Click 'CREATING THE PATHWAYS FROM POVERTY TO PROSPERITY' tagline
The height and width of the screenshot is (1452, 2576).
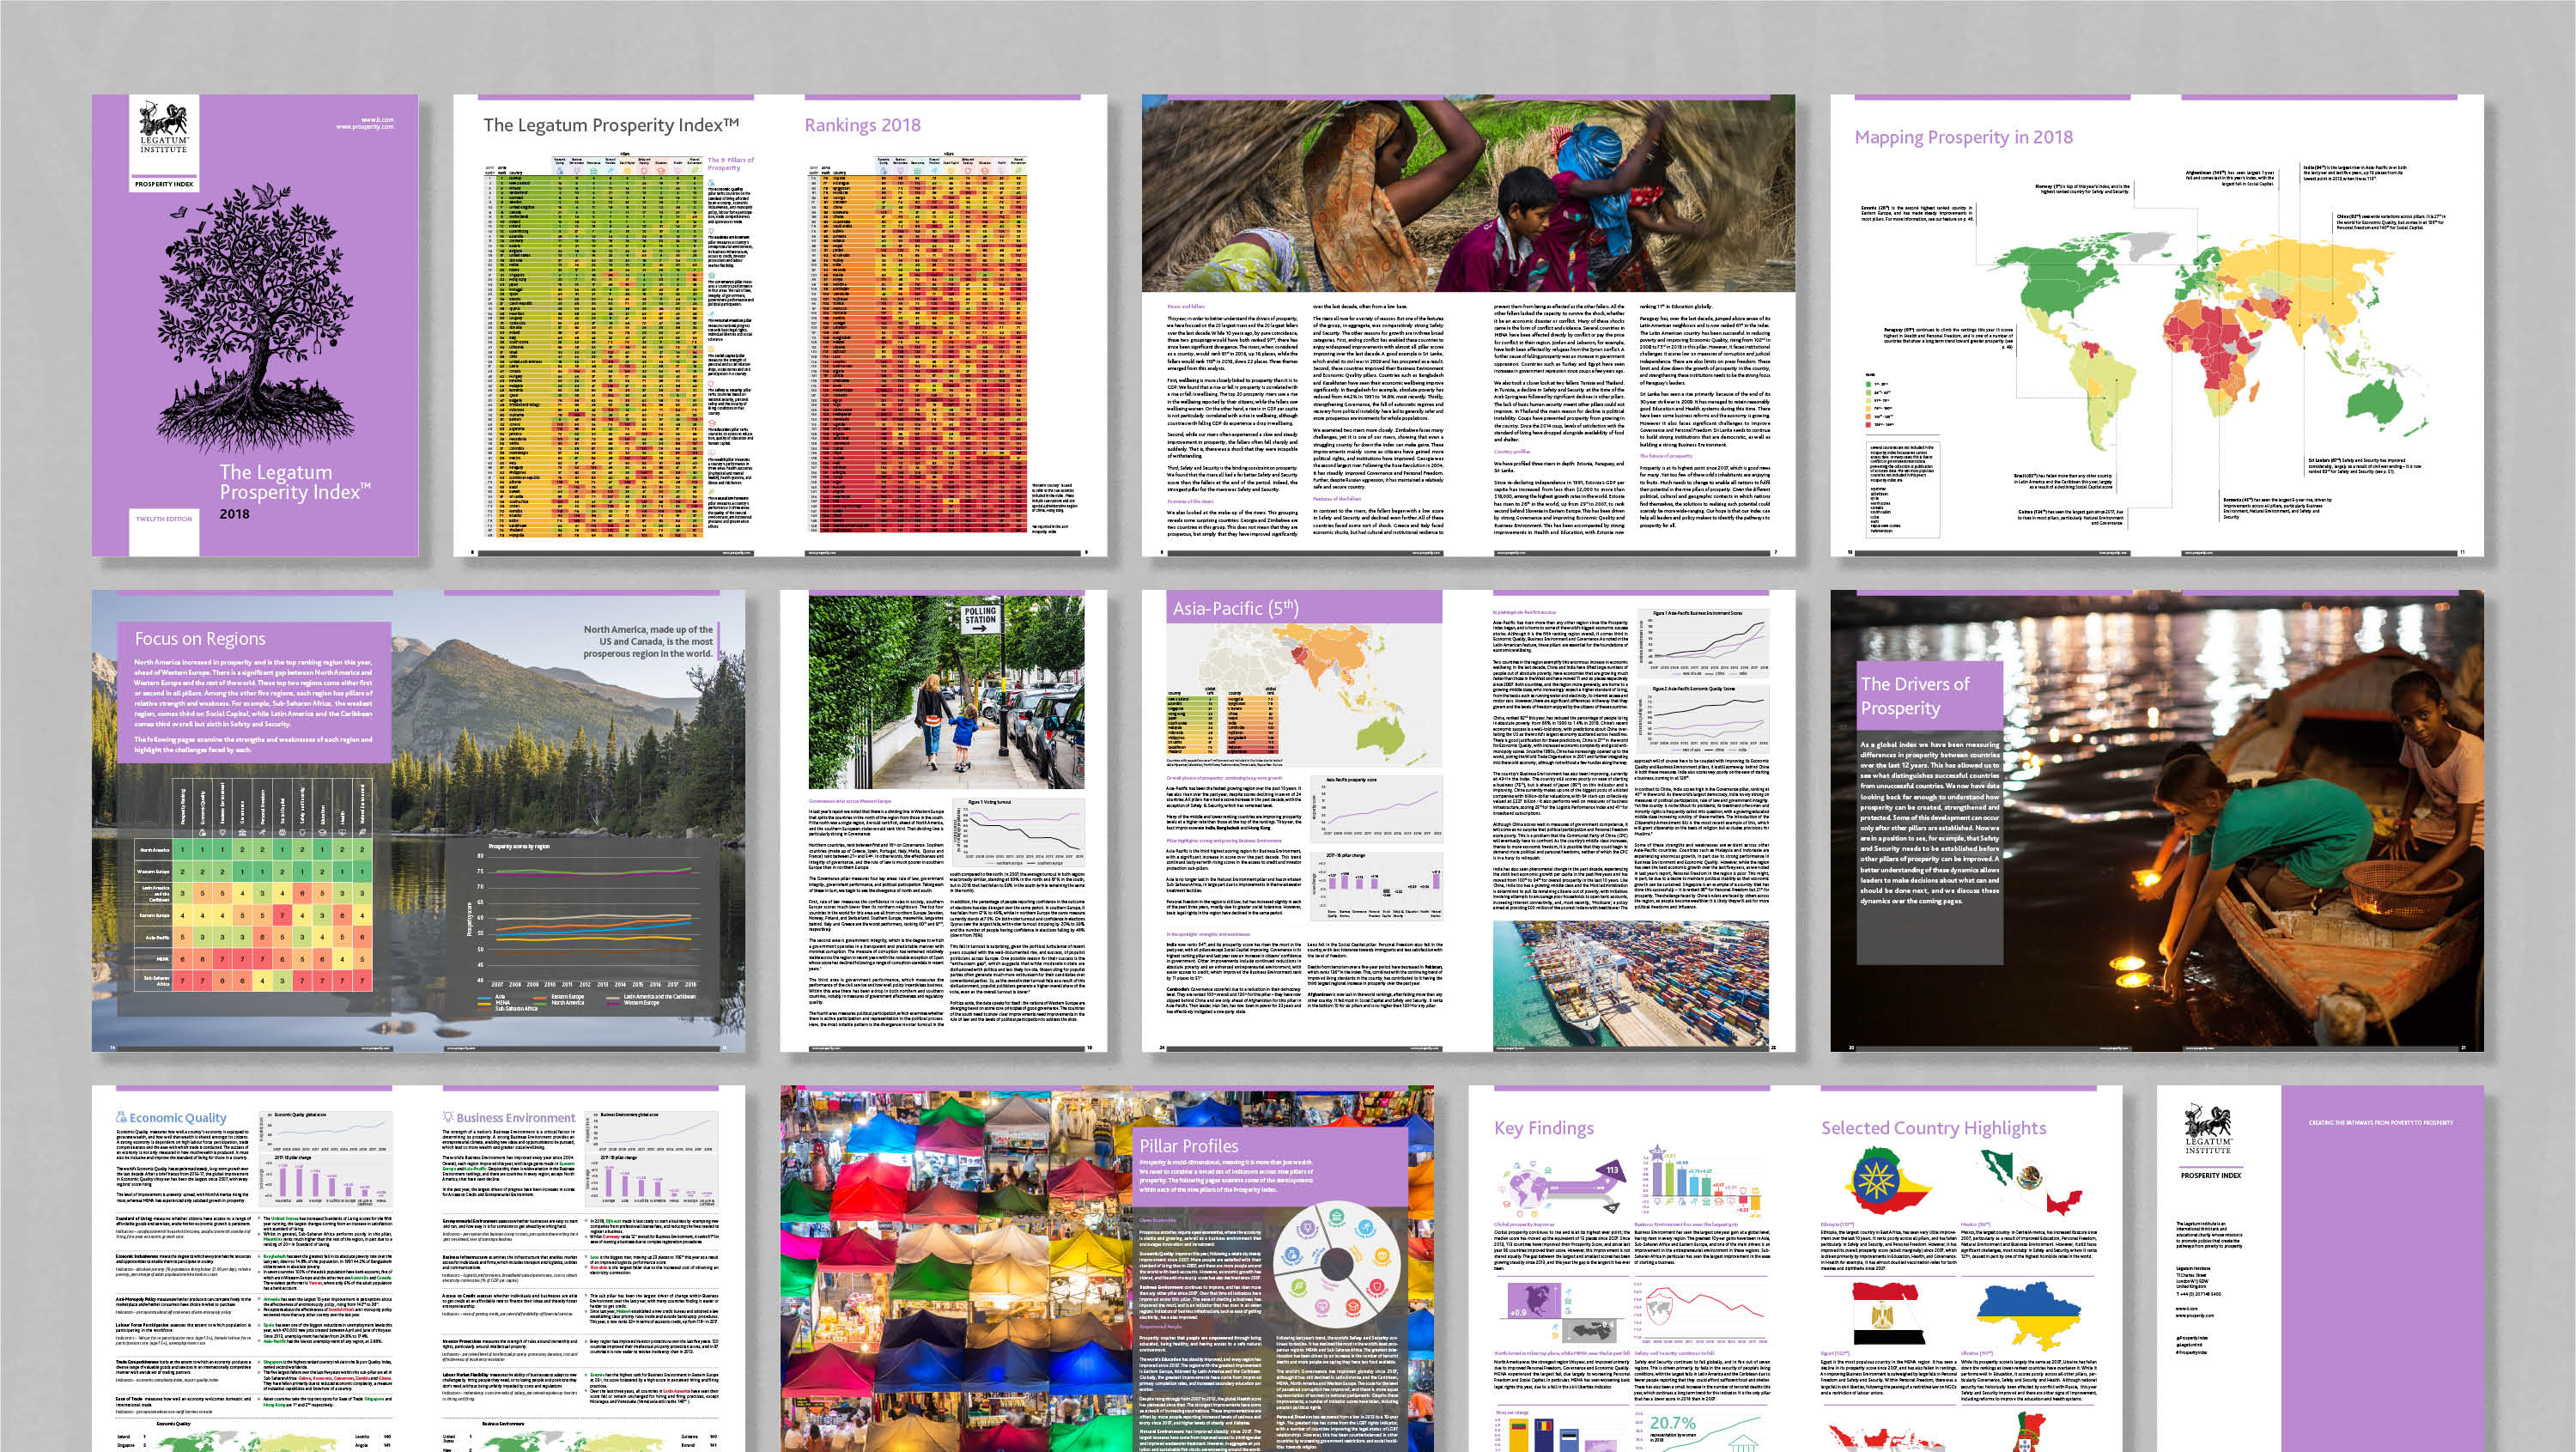point(2381,1123)
